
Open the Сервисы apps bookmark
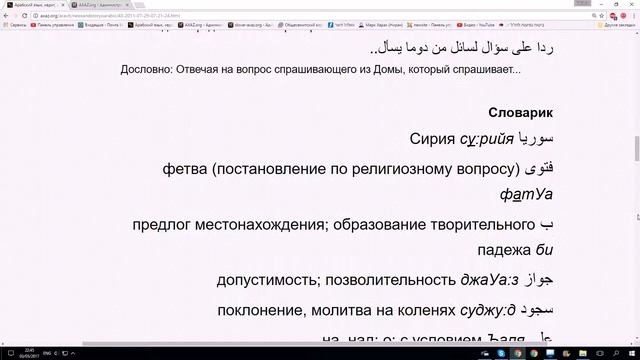pyautogui.click(x=15, y=25)
